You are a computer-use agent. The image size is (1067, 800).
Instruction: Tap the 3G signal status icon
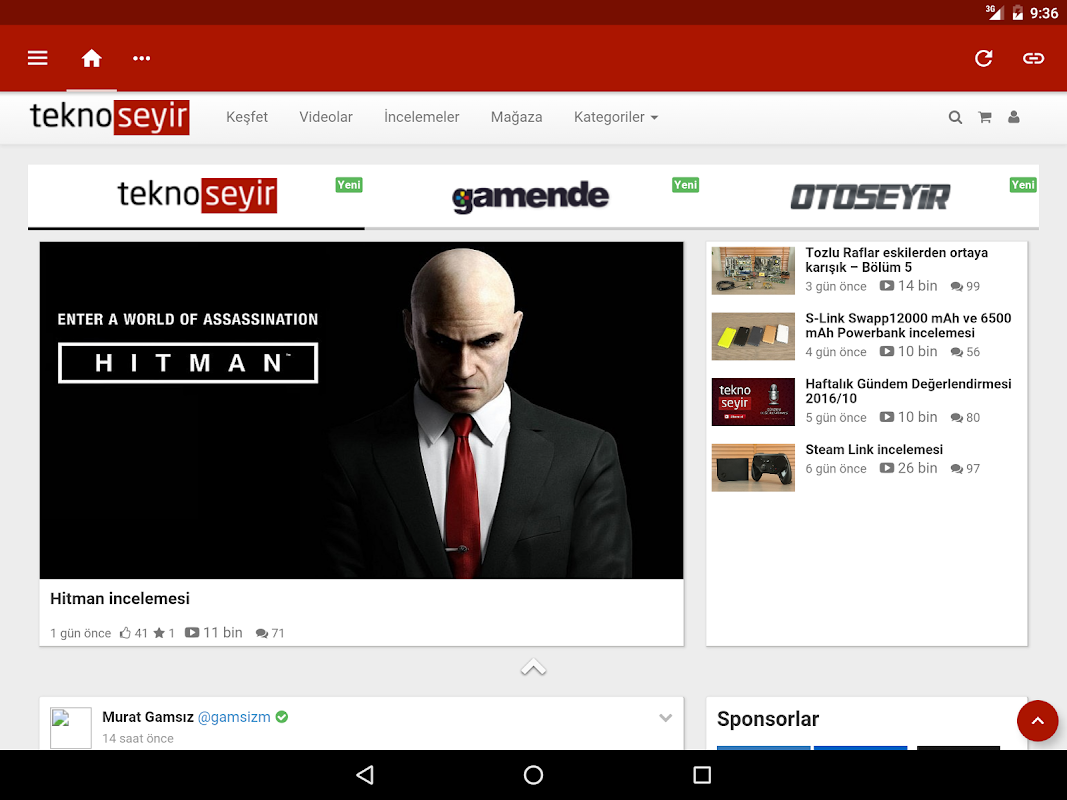point(994,12)
